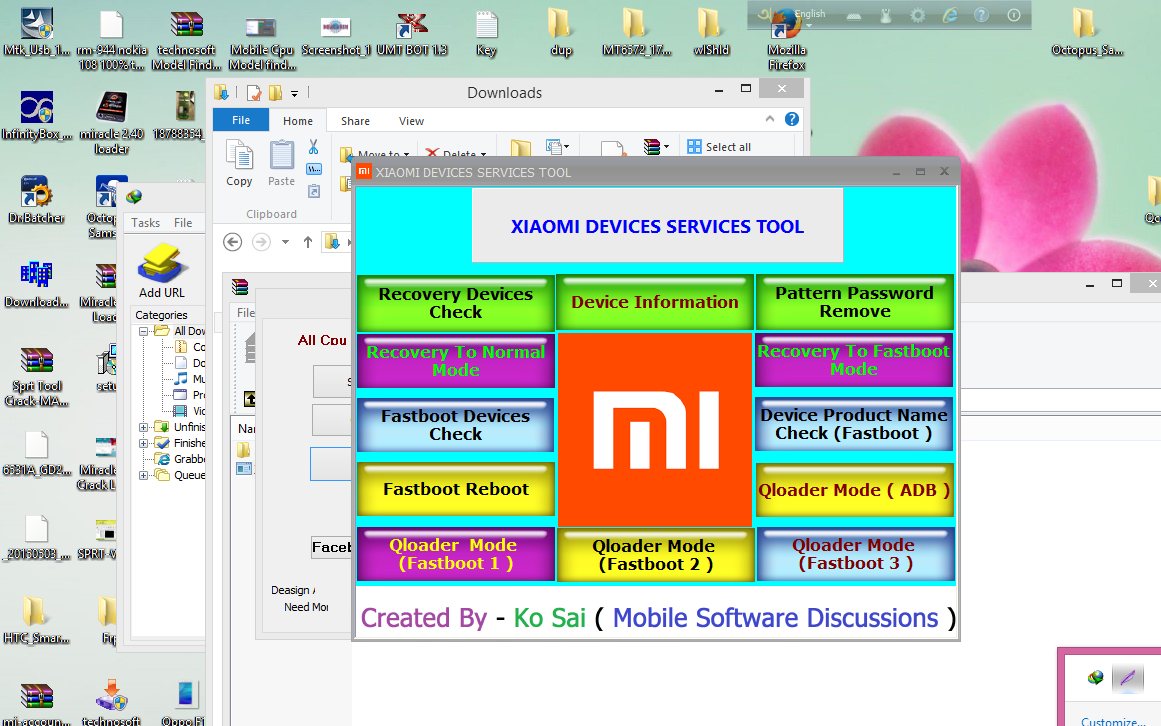Click Qloader Mode (Fastboot 3) button
This screenshot has height=726, width=1161.
click(x=854, y=554)
